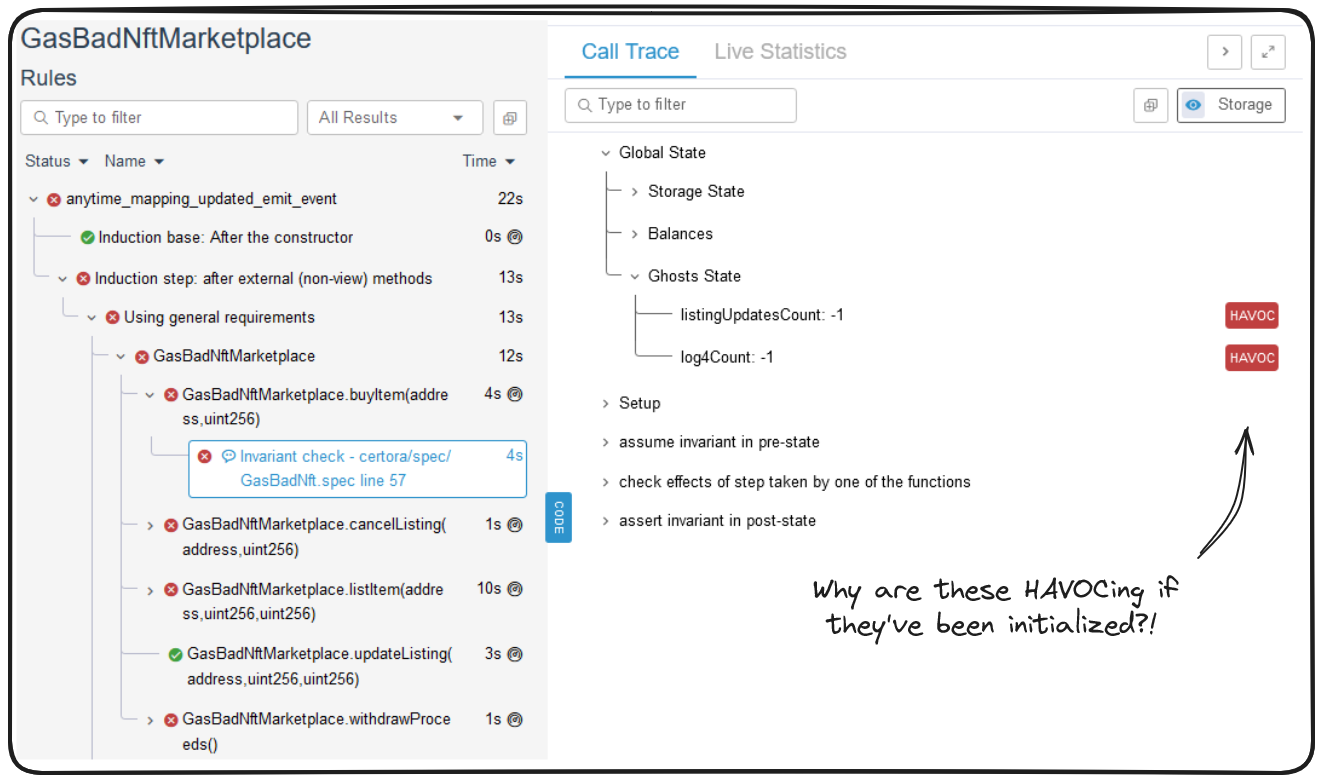Toggle the Time column sort
Screen dimensions: 1323x783
click(488, 161)
